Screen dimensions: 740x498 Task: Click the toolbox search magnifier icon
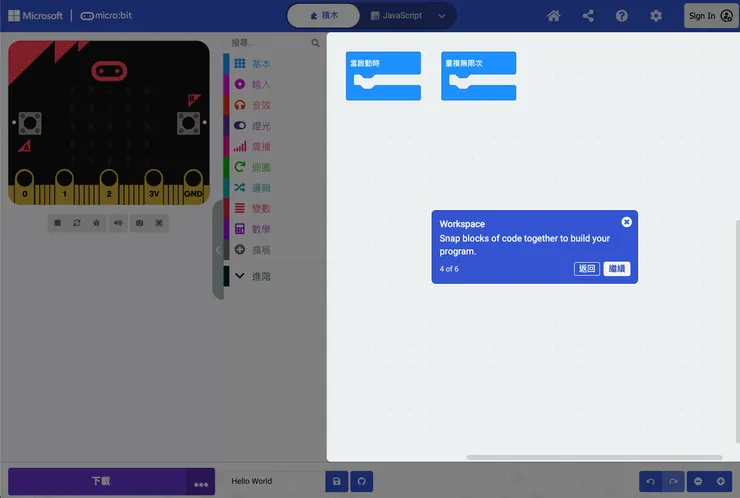click(315, 43)
